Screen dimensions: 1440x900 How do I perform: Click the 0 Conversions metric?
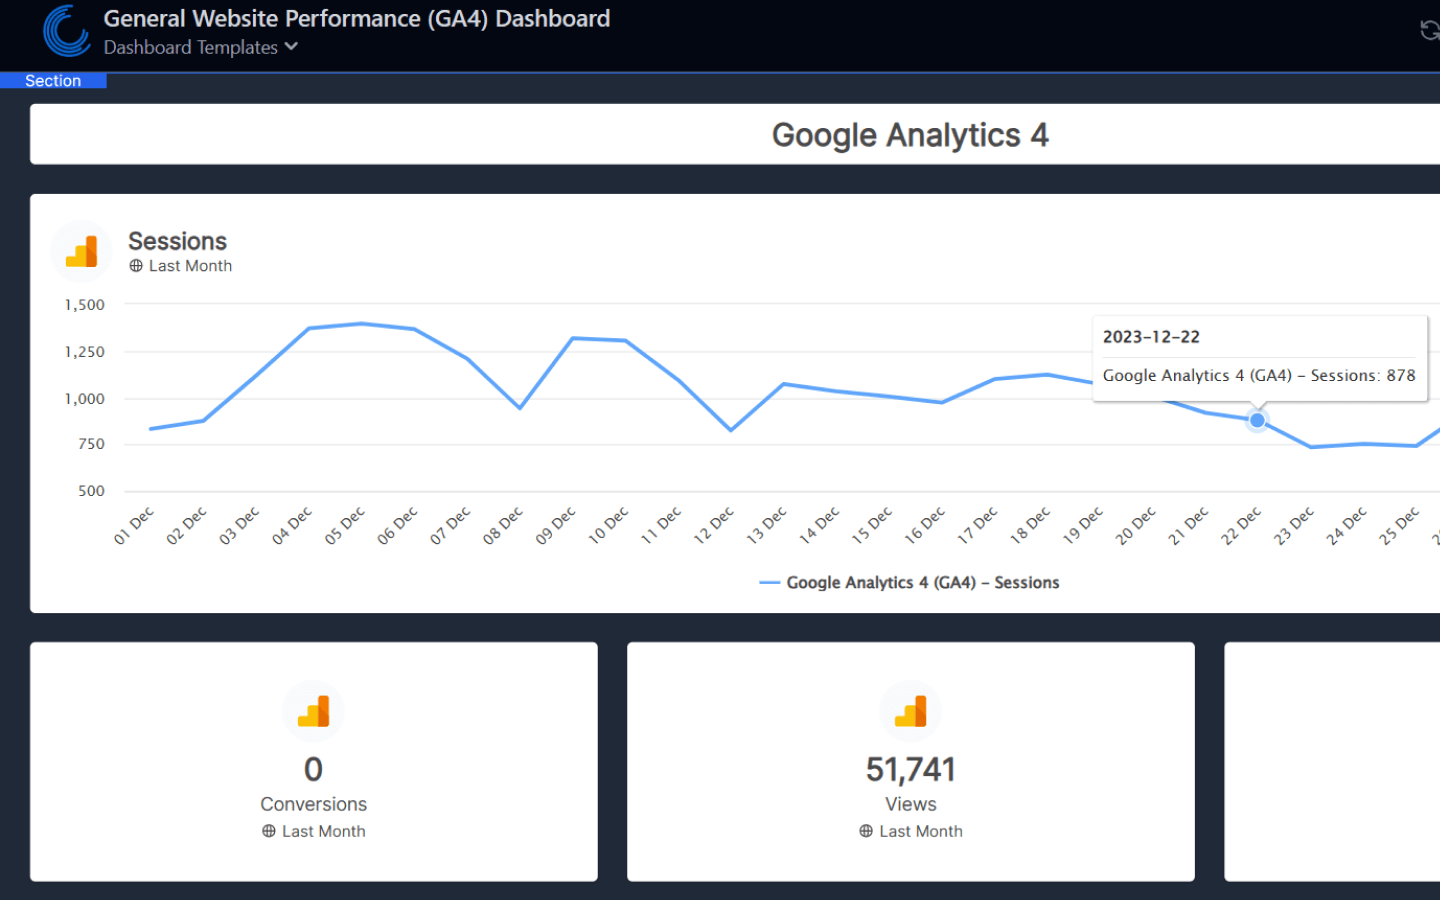(x=313, y=769)
